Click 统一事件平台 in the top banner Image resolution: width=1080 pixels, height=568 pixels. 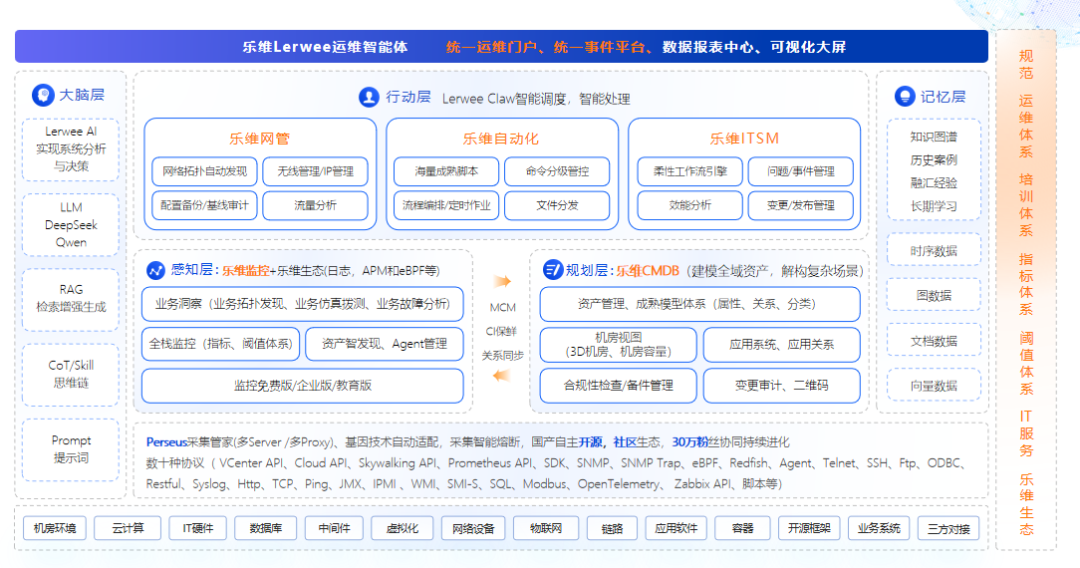pyautogui.click(x=599, y=47)
